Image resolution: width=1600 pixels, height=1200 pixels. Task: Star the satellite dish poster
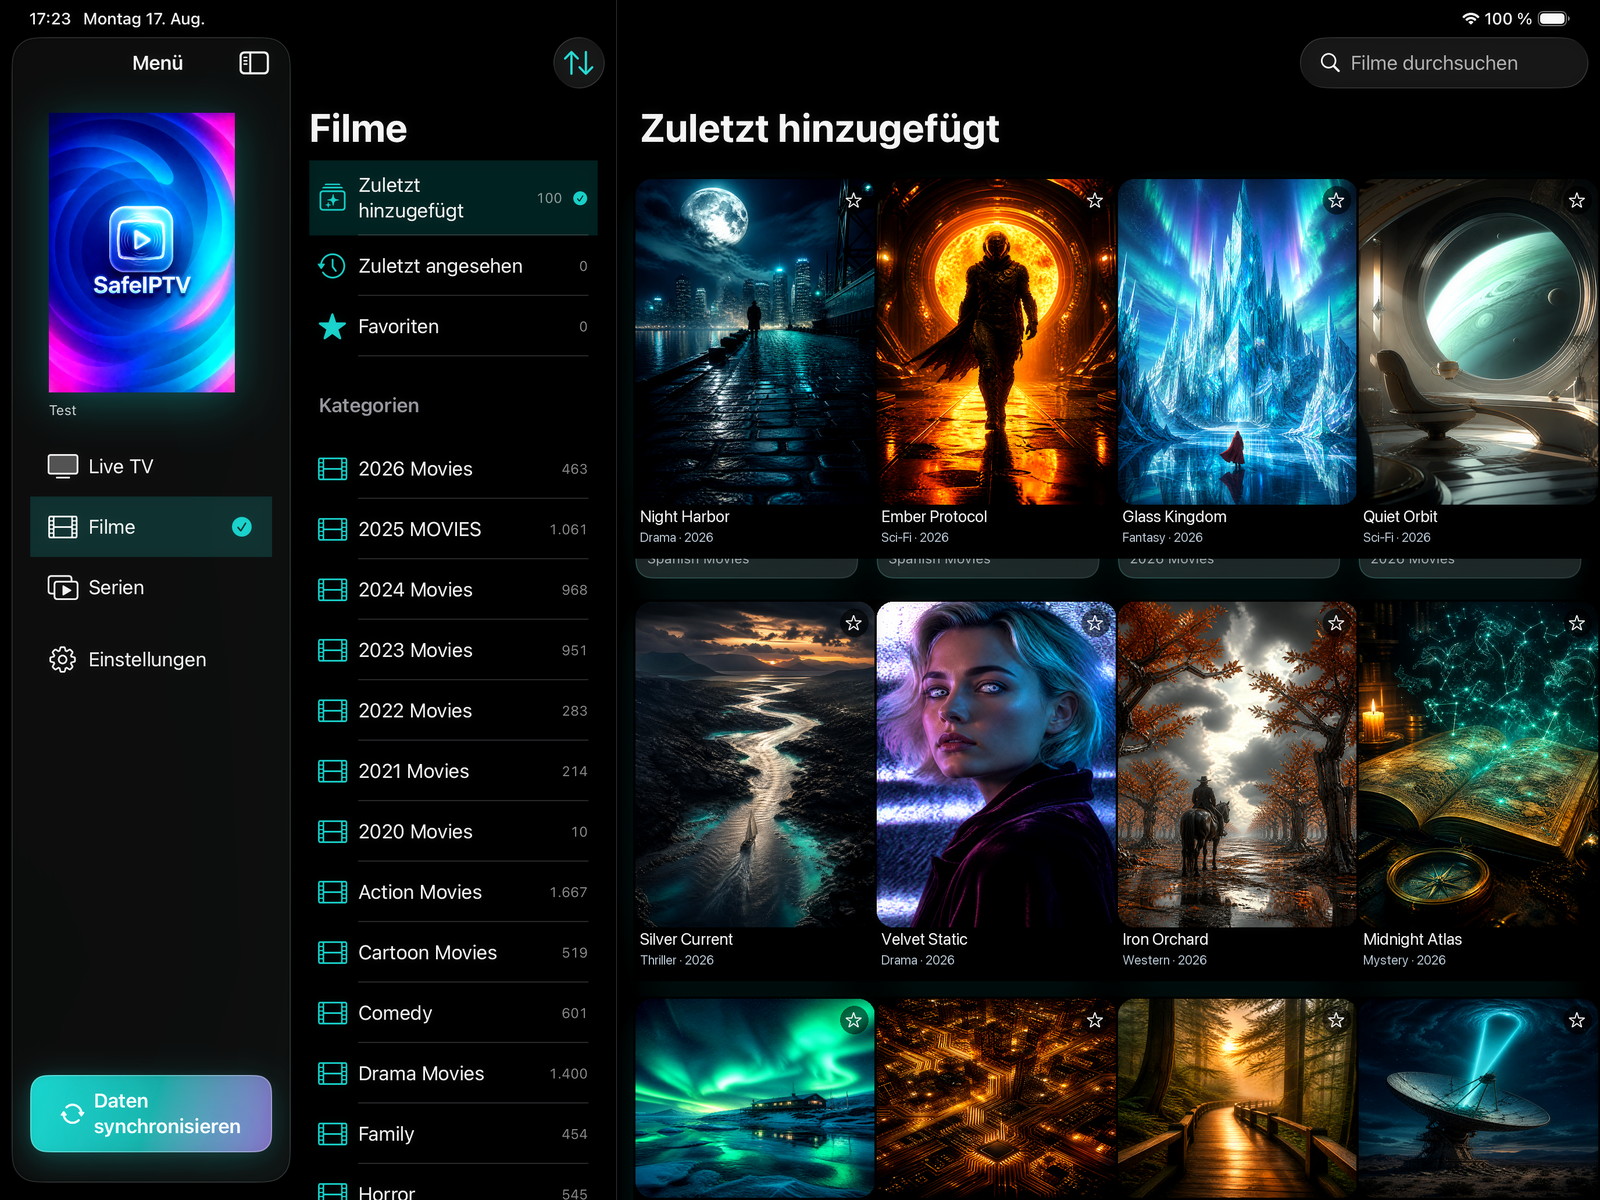pyautogui.click(x=1577, y=1020)
